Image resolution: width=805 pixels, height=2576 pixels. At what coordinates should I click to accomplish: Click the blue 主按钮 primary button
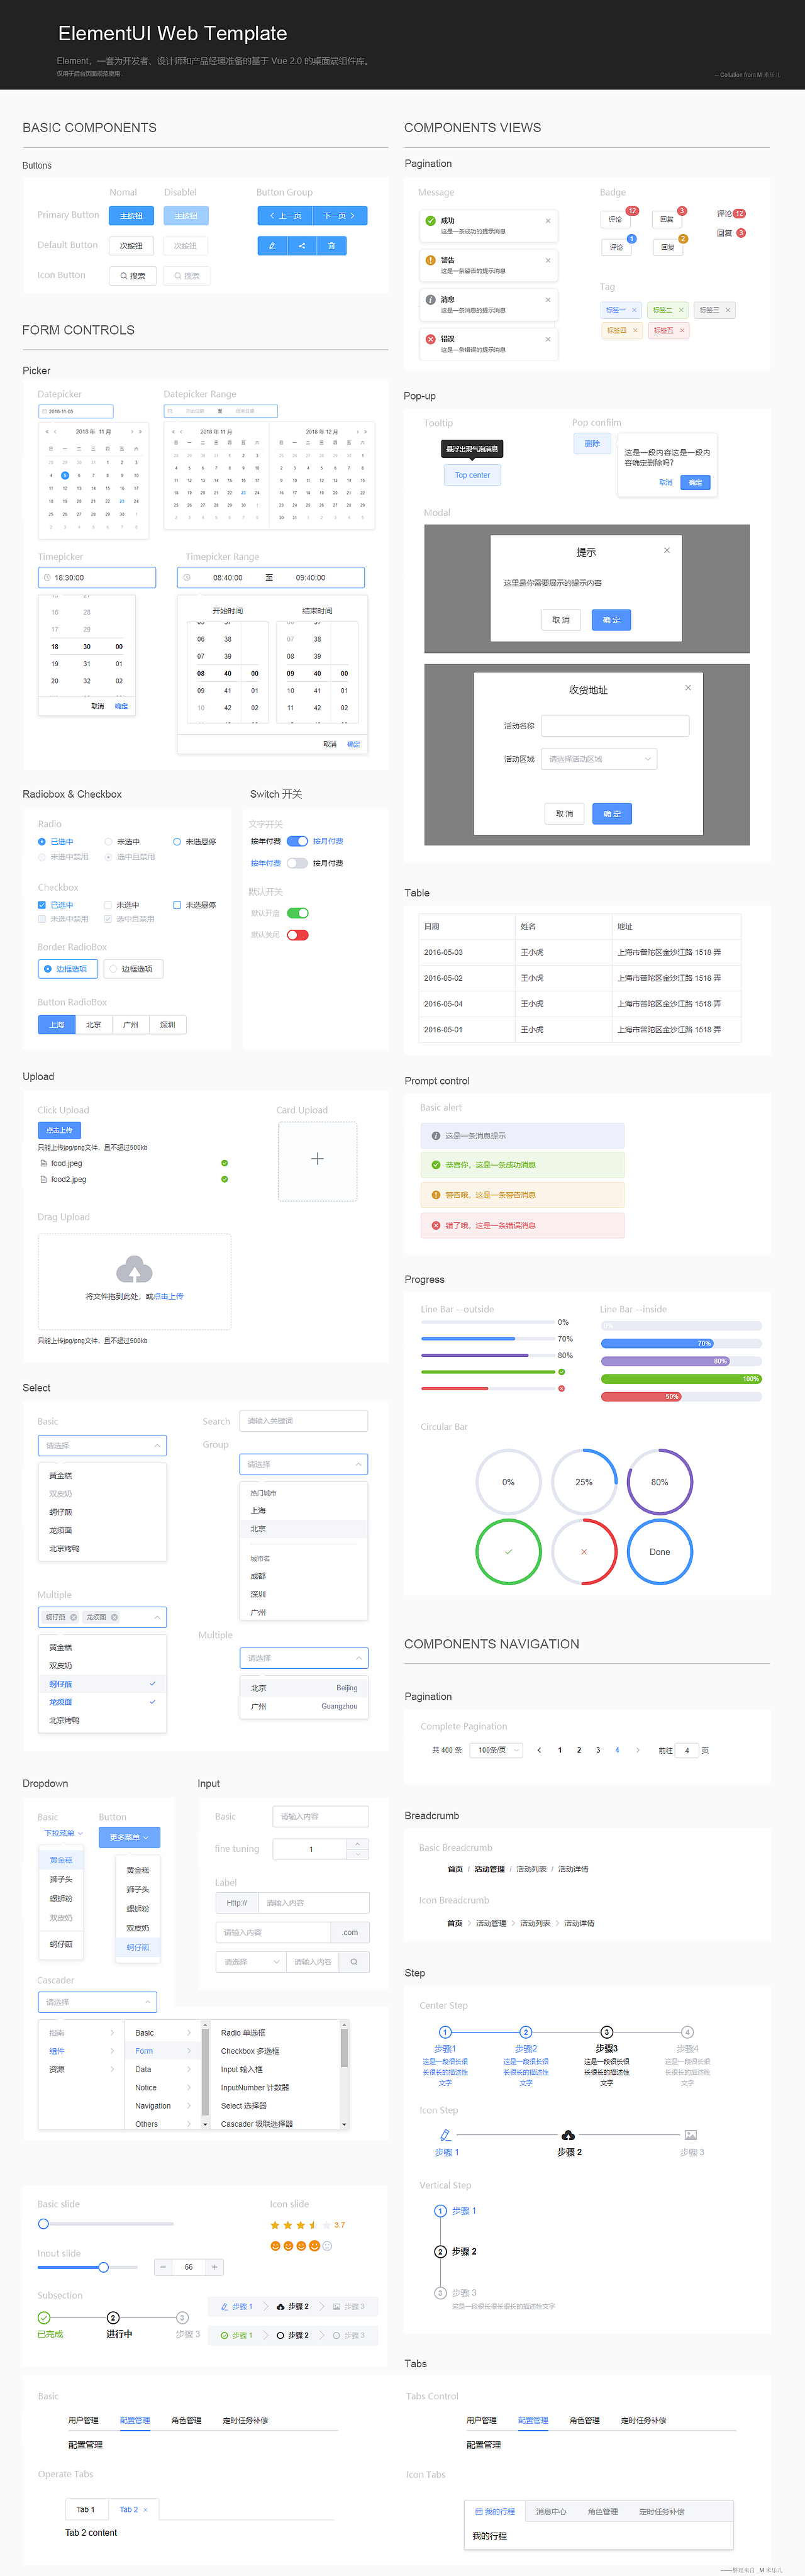click(x=131, y=216)
